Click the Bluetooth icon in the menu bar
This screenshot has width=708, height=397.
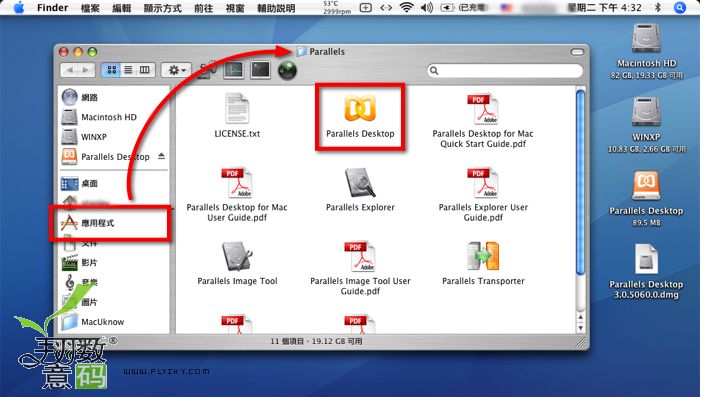tap(658, 7)
